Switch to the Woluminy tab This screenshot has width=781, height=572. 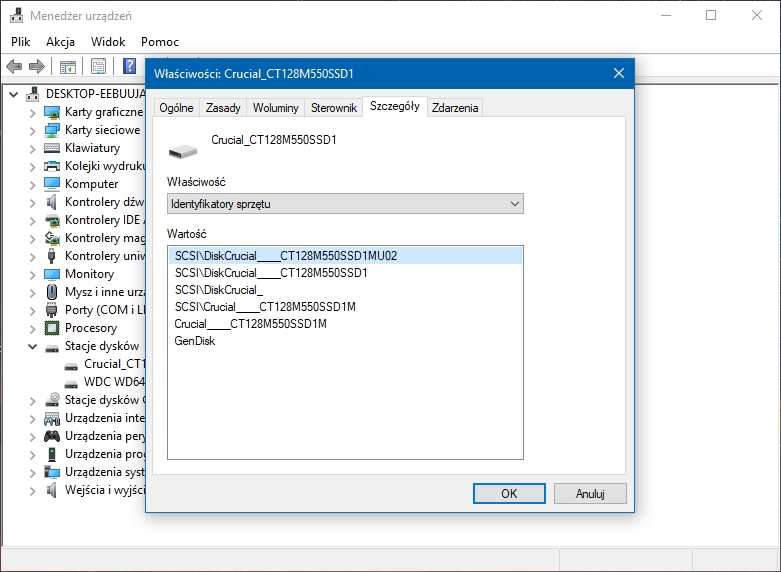point(275,108)
